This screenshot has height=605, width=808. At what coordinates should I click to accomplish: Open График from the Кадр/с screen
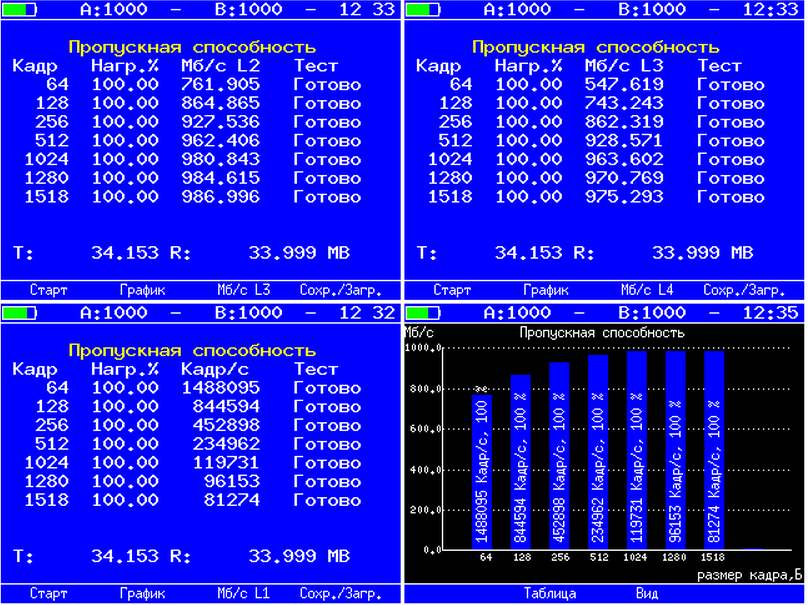click(x=142, y=594)
